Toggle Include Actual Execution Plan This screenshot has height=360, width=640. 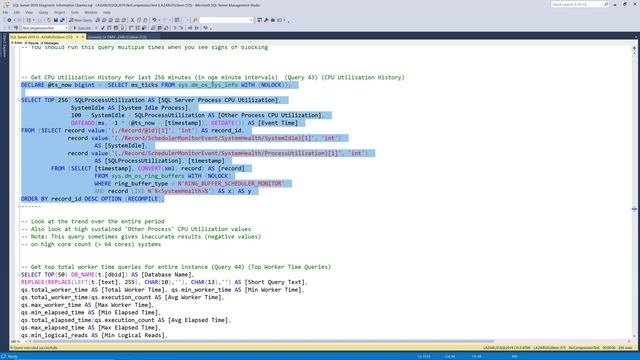[131, 28]
